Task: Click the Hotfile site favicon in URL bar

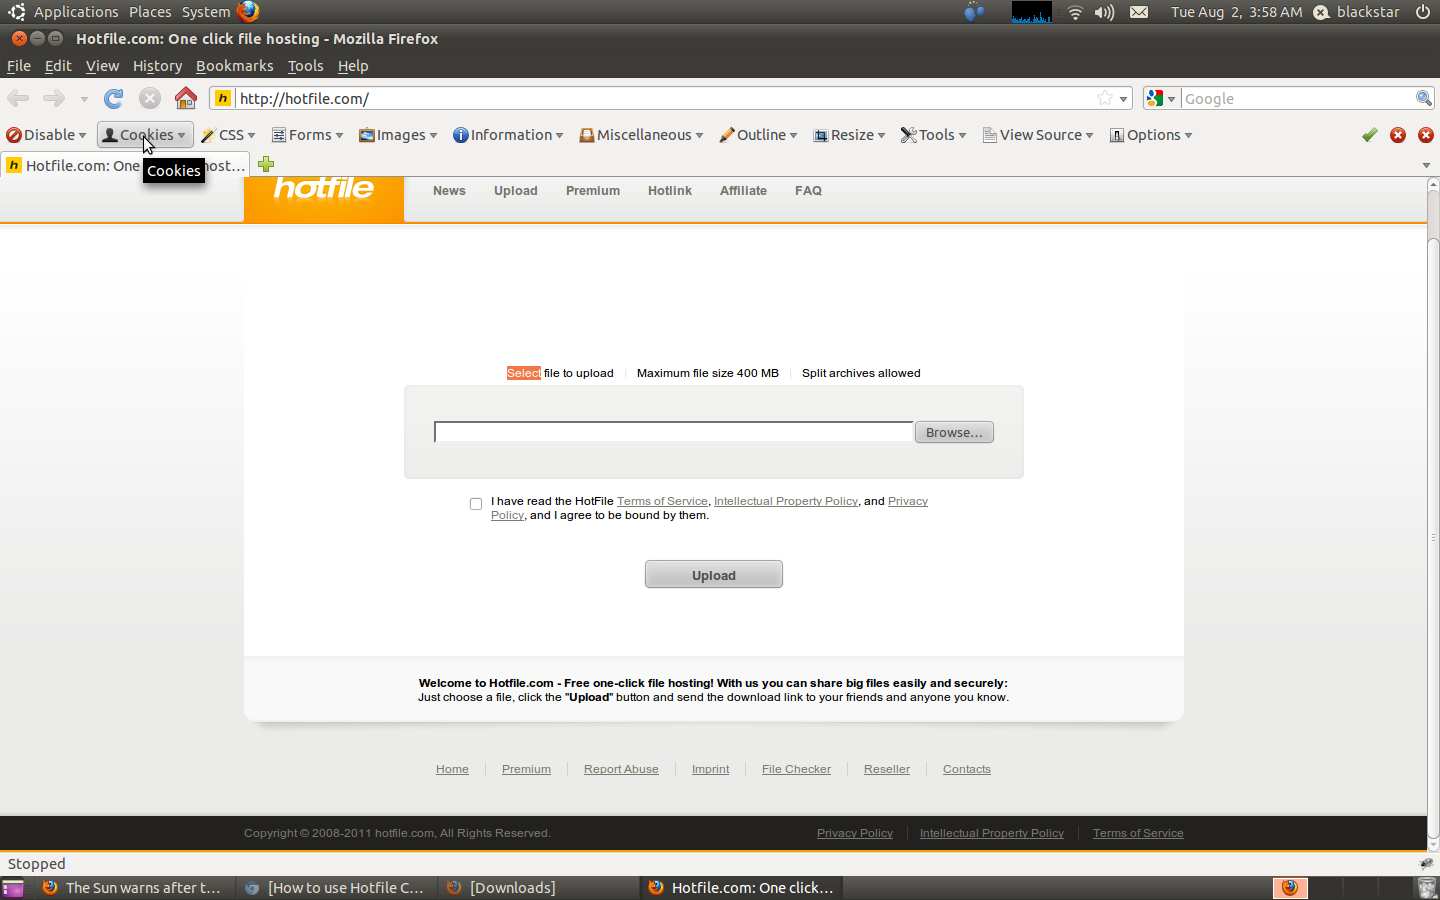Action: [223, 98]
